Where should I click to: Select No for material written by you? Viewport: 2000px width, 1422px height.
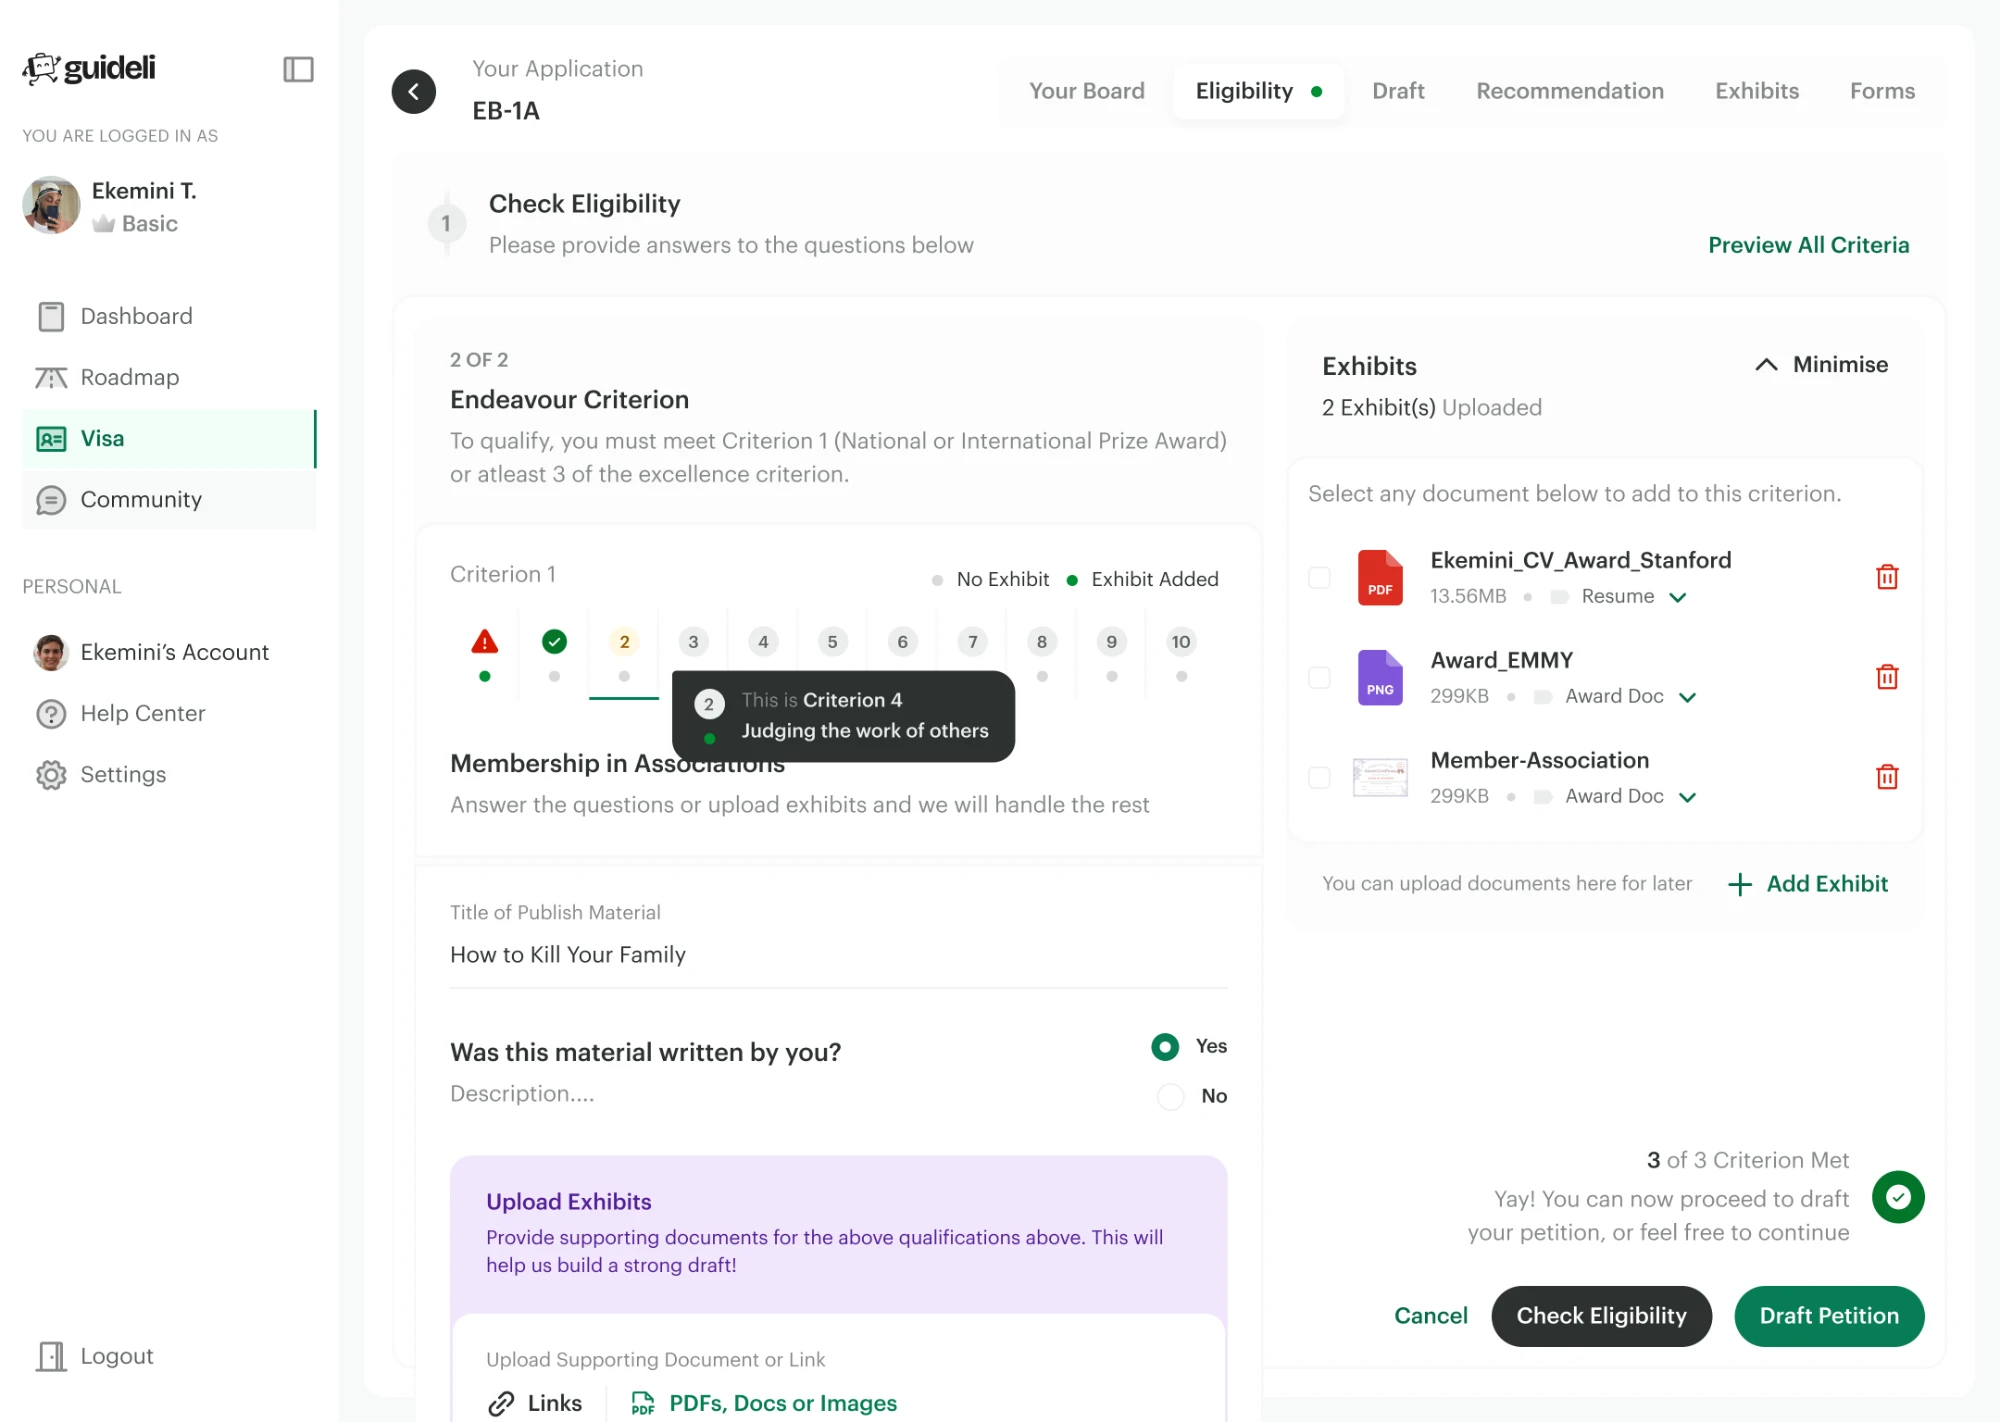[x=1171, y=1096]
